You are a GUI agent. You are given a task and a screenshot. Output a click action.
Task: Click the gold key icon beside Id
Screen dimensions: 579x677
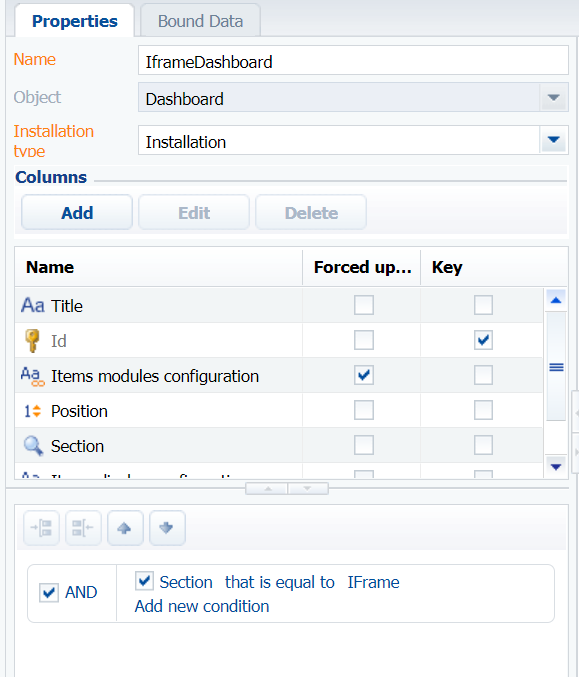(x=32, y=341)
